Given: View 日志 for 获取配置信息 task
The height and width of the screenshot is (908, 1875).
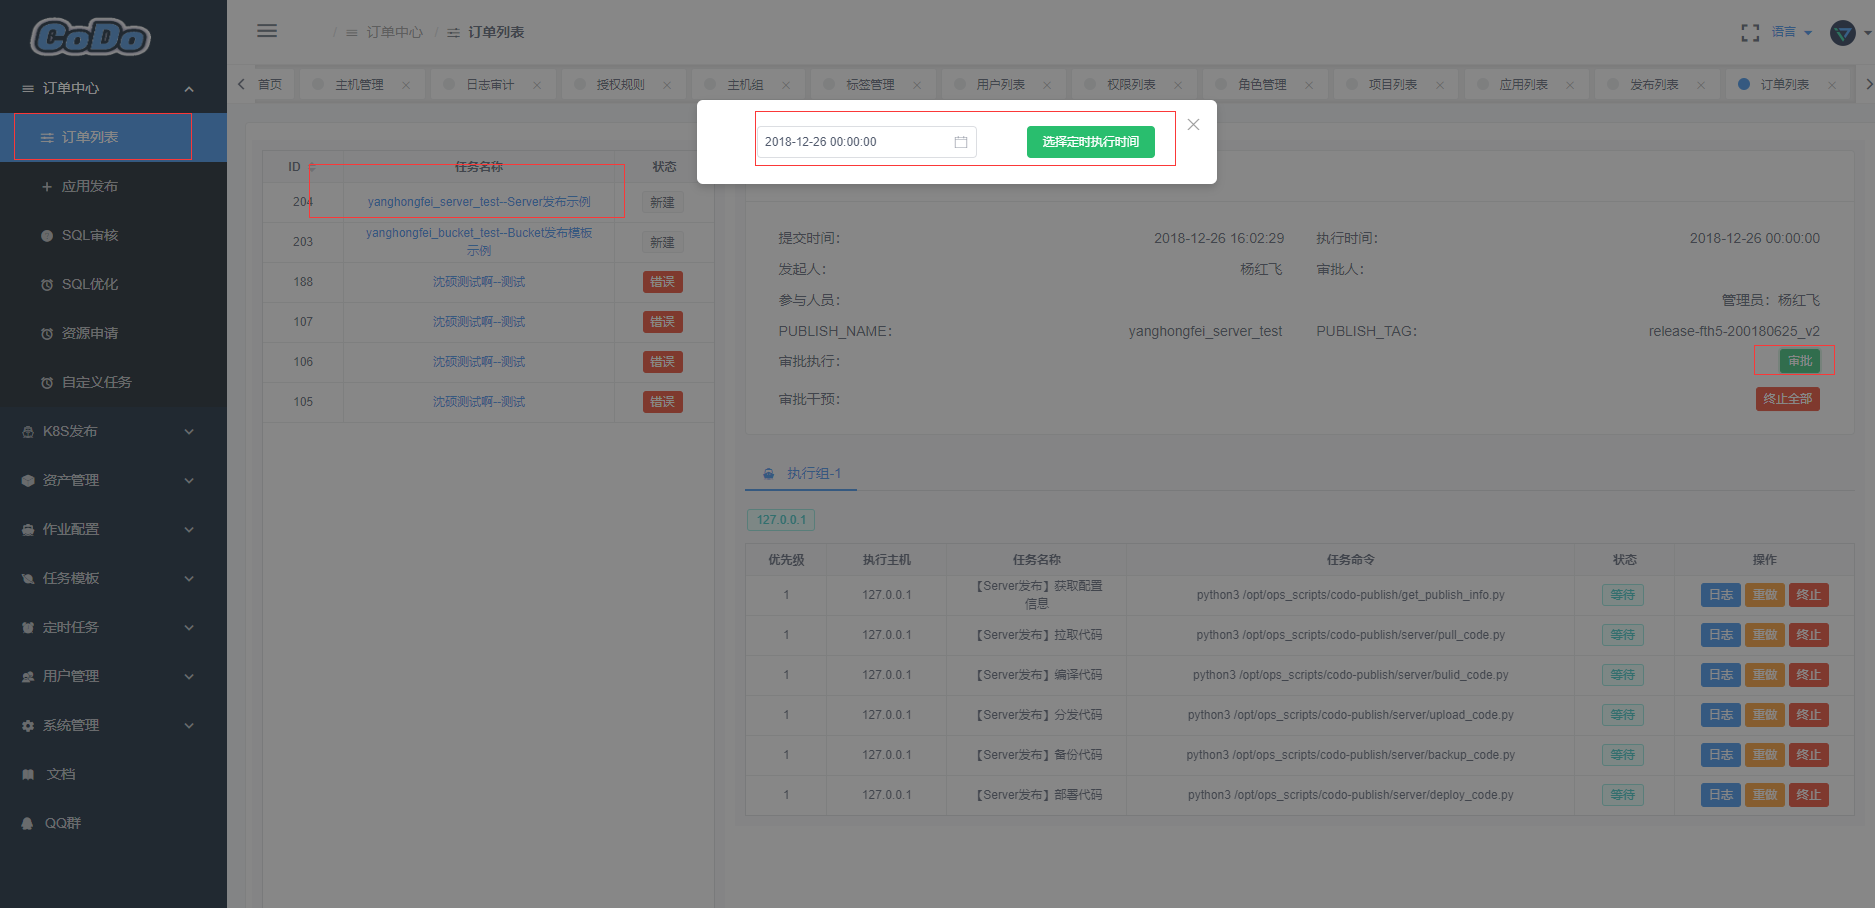Looking at the screenshot, I should point(1720,595).
